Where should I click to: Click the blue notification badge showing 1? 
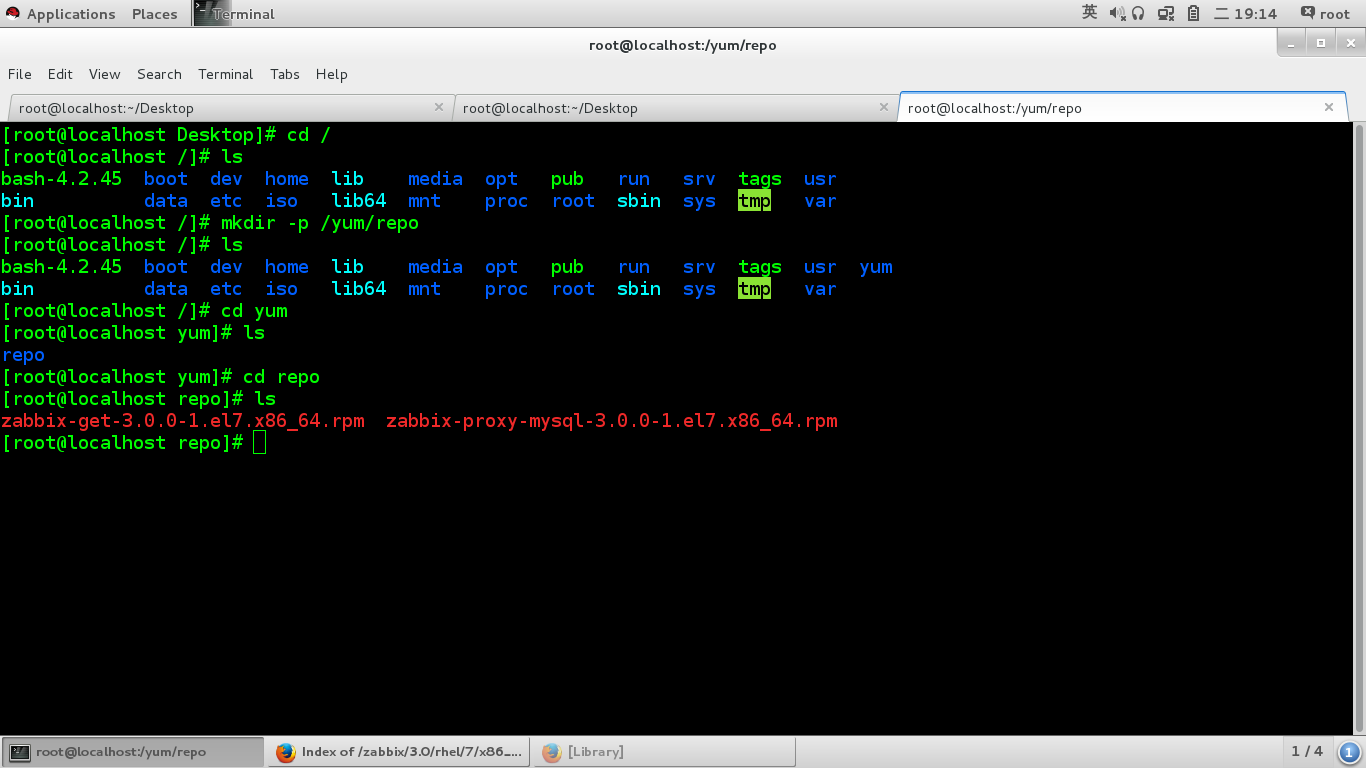1349,752
